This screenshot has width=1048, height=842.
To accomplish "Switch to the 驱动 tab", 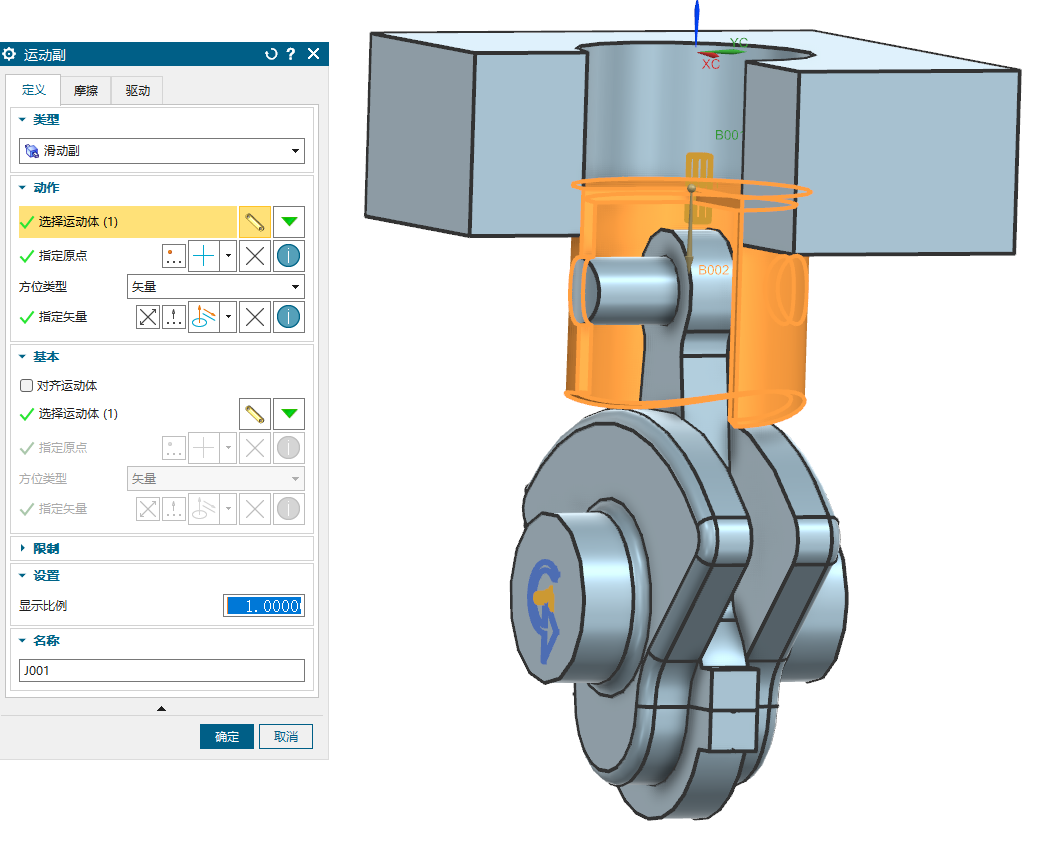I will click(x=137, y=91).
